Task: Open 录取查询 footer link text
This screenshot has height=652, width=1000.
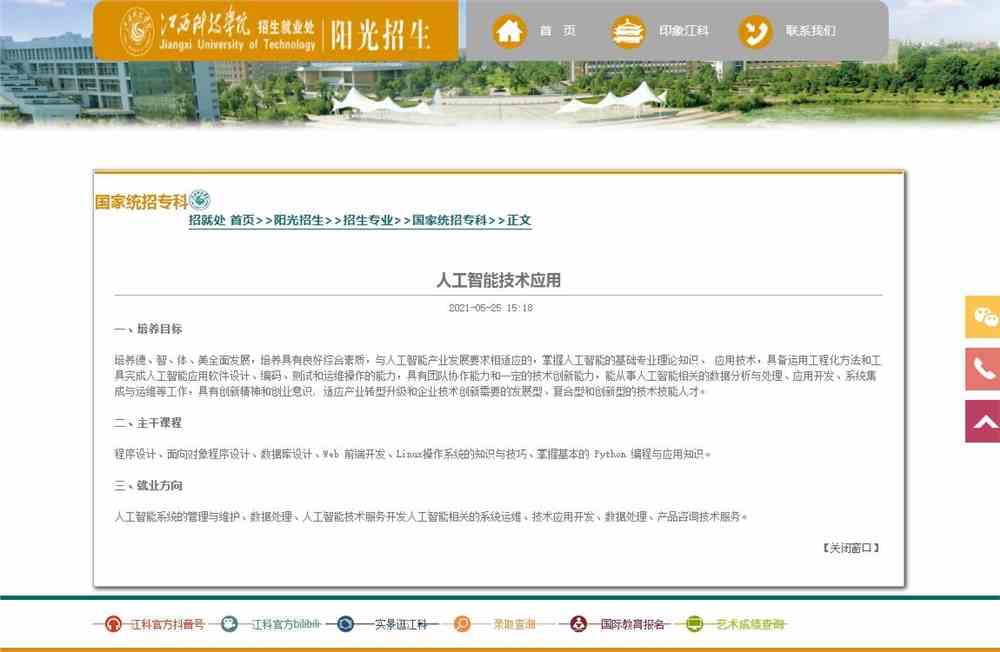Action: 514,624
